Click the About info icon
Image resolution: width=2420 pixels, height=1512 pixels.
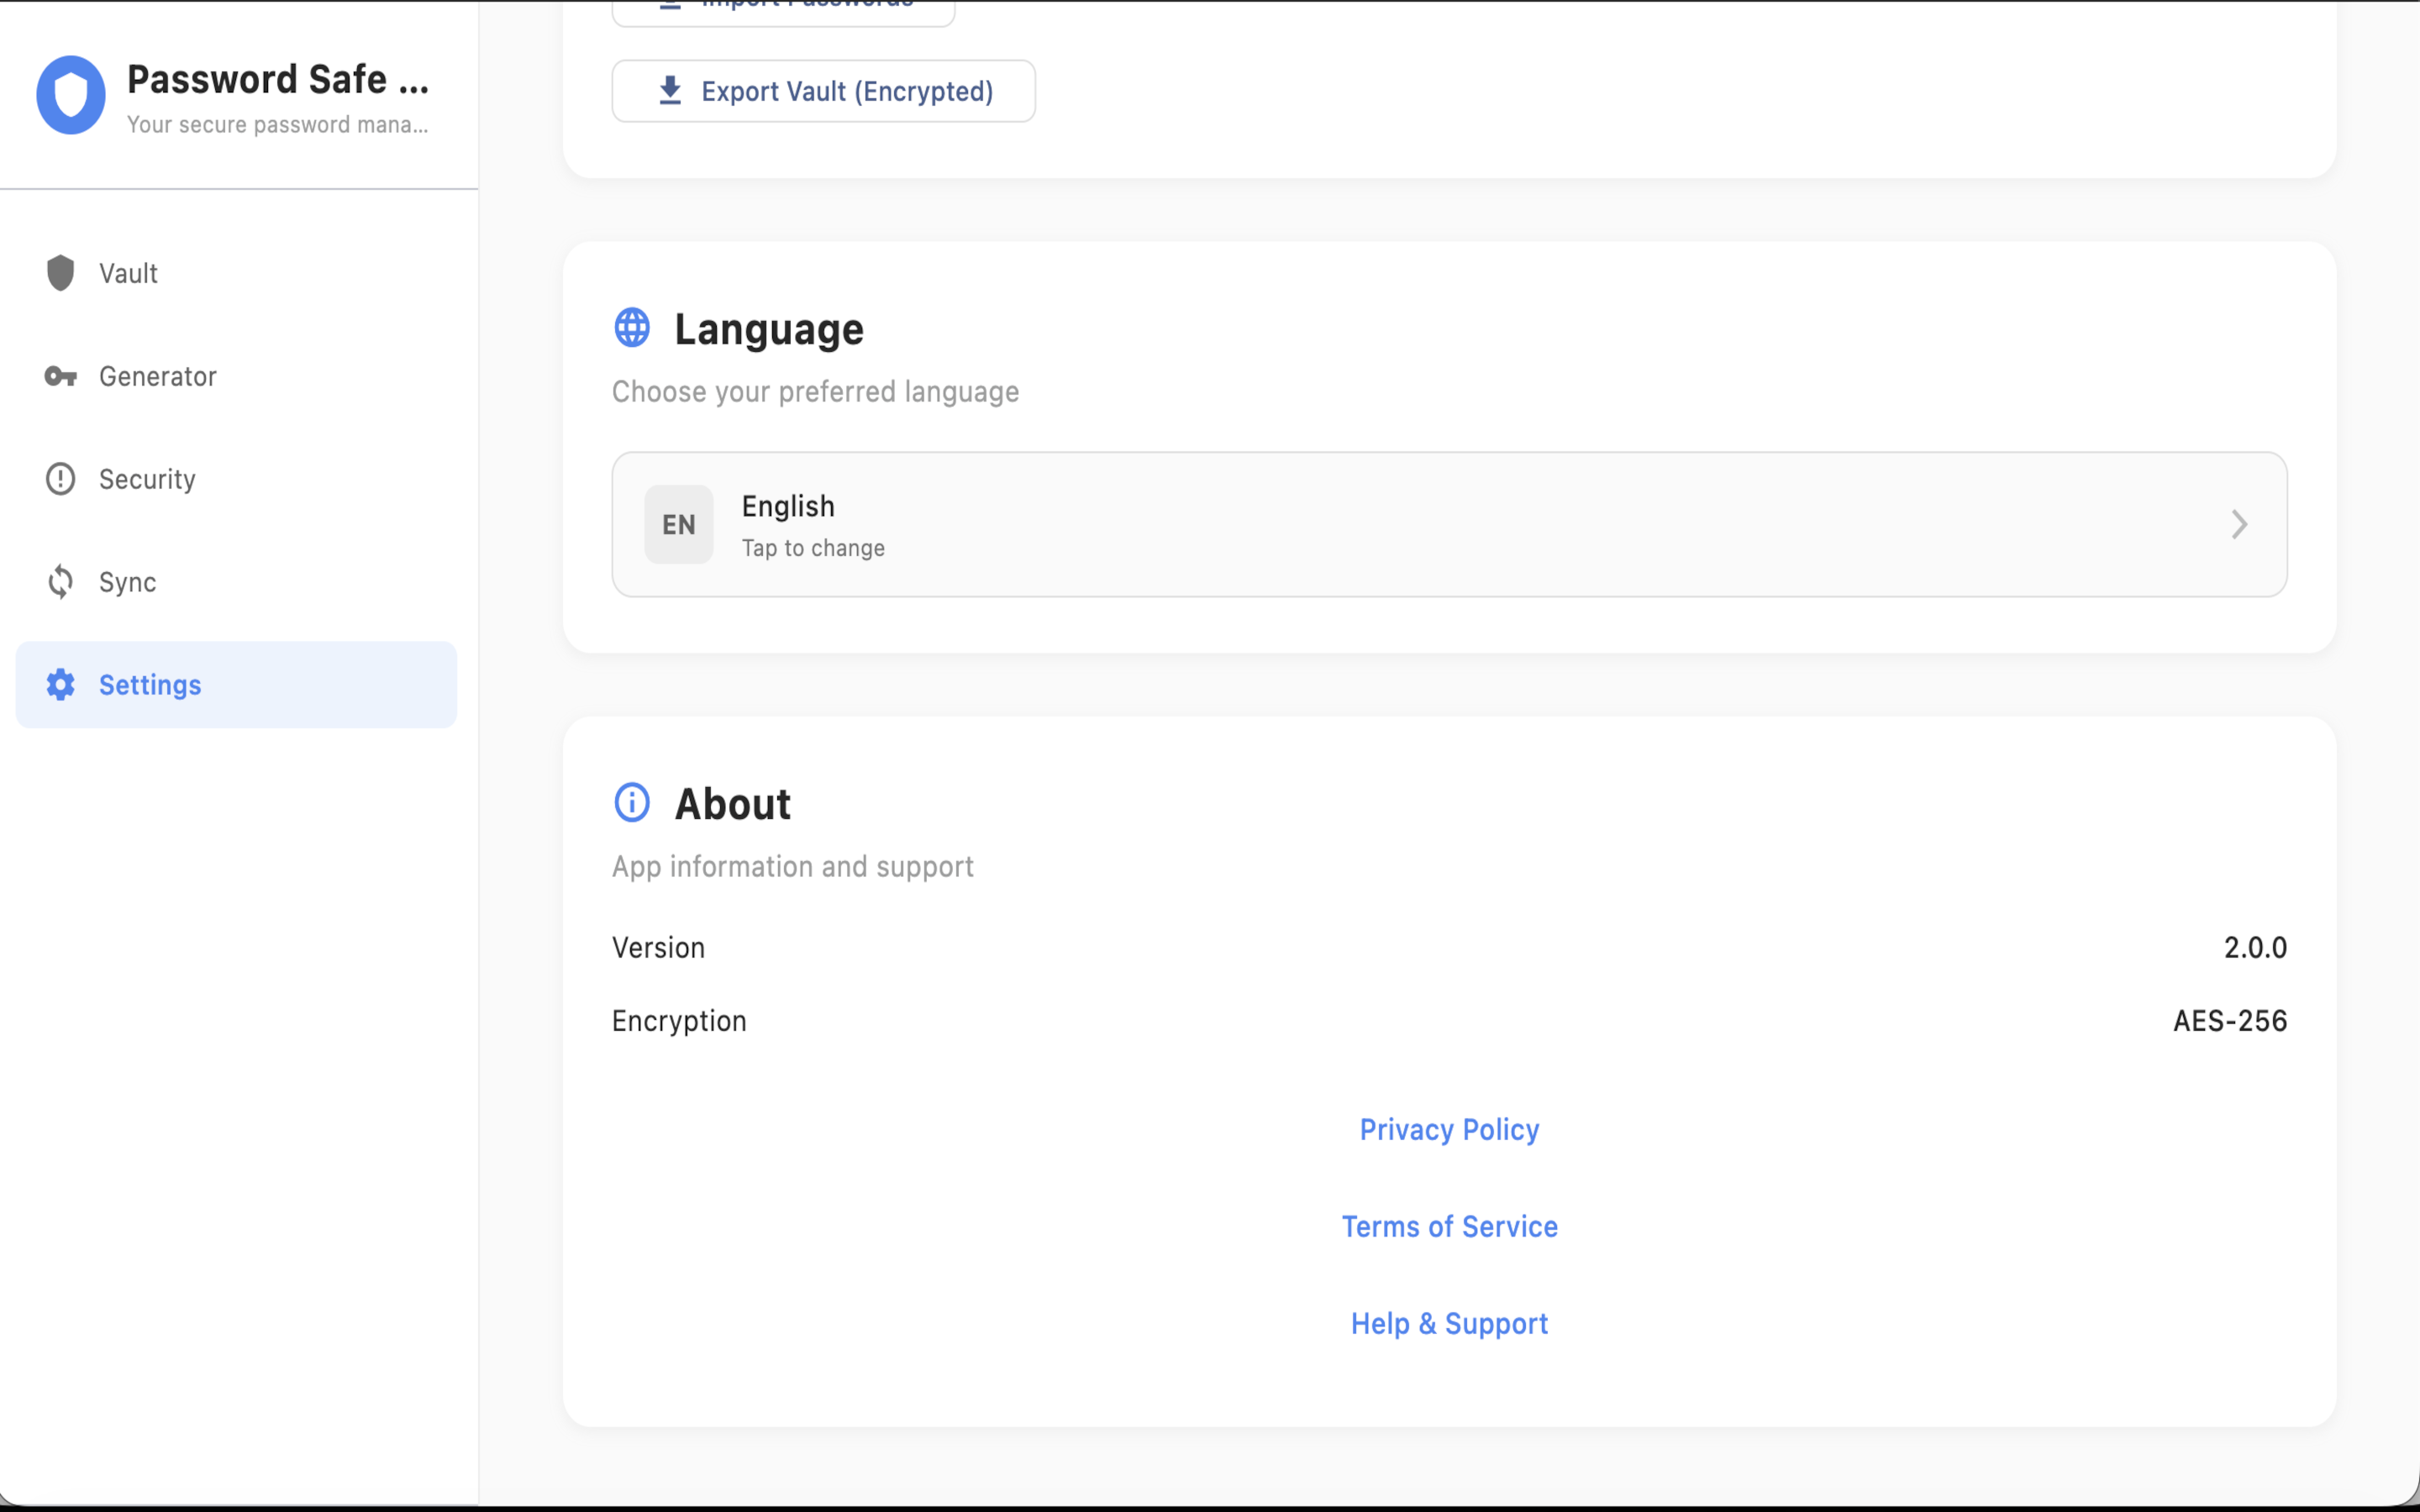[632, 802]
